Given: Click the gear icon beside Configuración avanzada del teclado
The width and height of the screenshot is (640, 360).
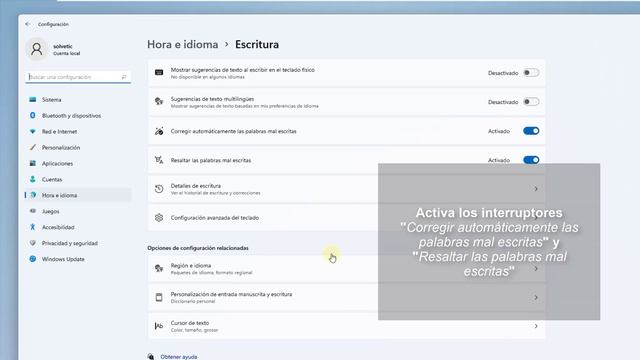Looking at the screenshot, I should point(159,218).
